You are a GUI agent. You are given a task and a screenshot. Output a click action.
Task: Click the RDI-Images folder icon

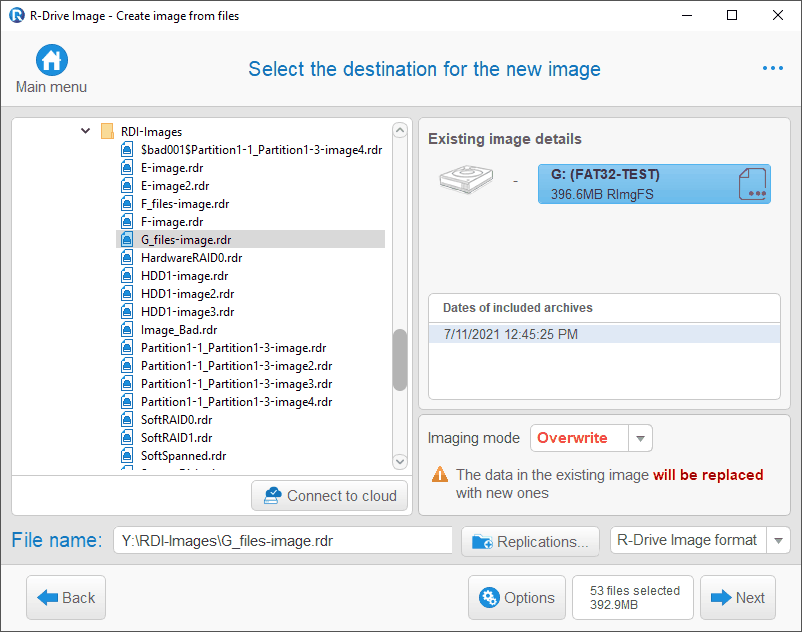pyautogui.click(x=107, y=131)
